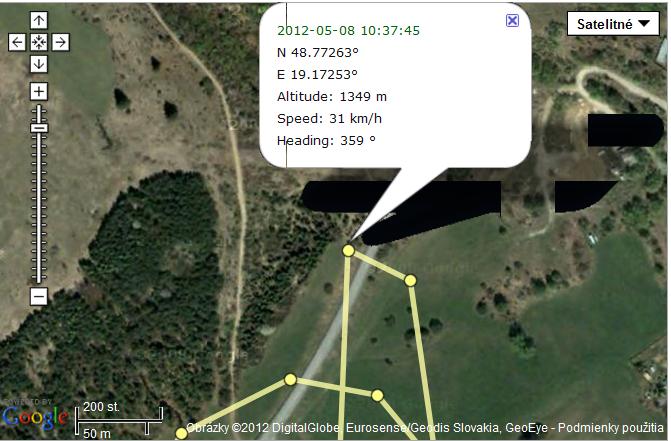
Task: Select the track point beside scale bar
Action: tap(181, 434)
